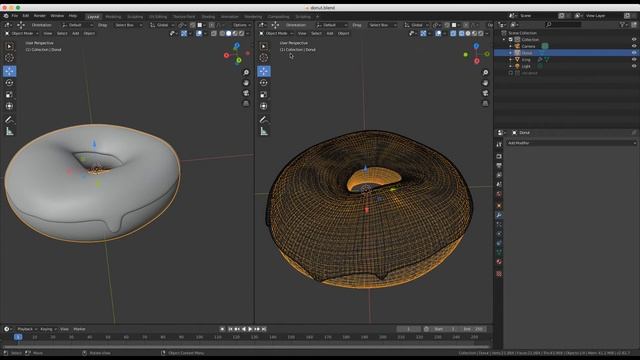640x360 pixels.
Task: Toggle X-ray mode in left viewport header
Action: (214, 33)
